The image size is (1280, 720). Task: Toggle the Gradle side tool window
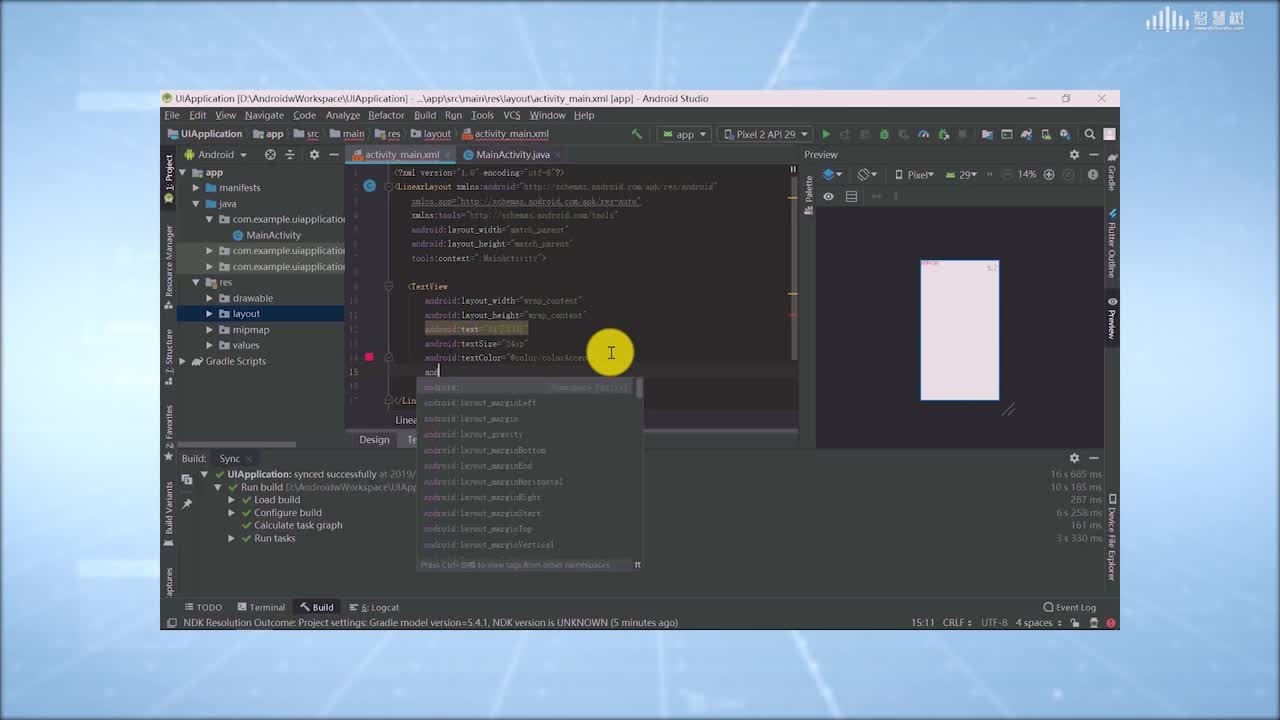pos(1111,172)
